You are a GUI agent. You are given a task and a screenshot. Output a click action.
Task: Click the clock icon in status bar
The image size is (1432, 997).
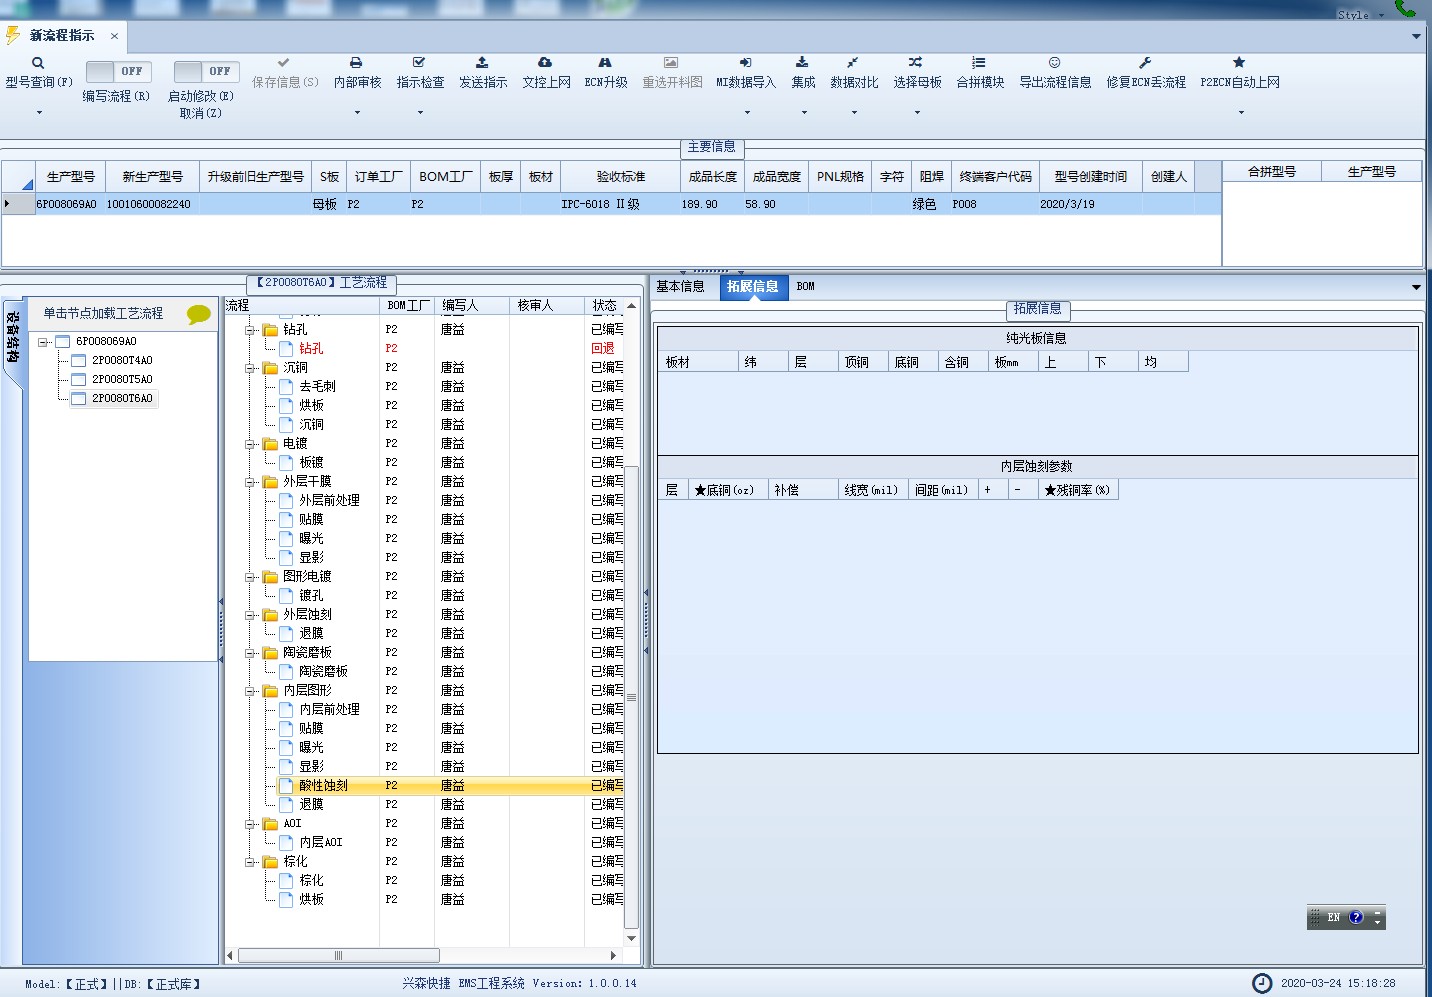[1263, 983]
